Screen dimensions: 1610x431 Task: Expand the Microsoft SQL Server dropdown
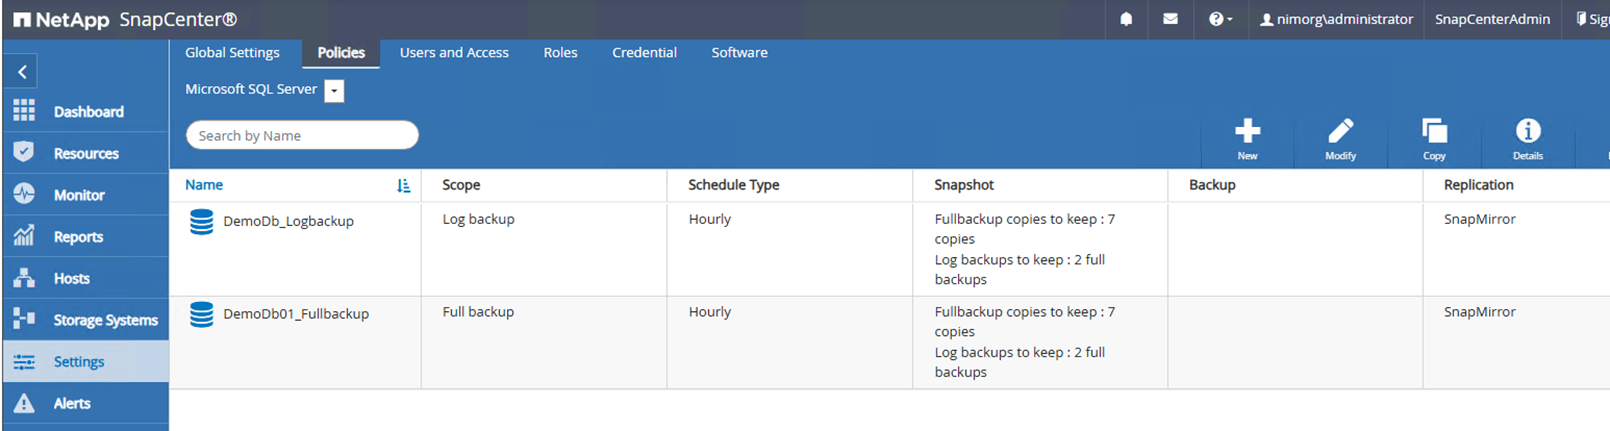point(335,91)
